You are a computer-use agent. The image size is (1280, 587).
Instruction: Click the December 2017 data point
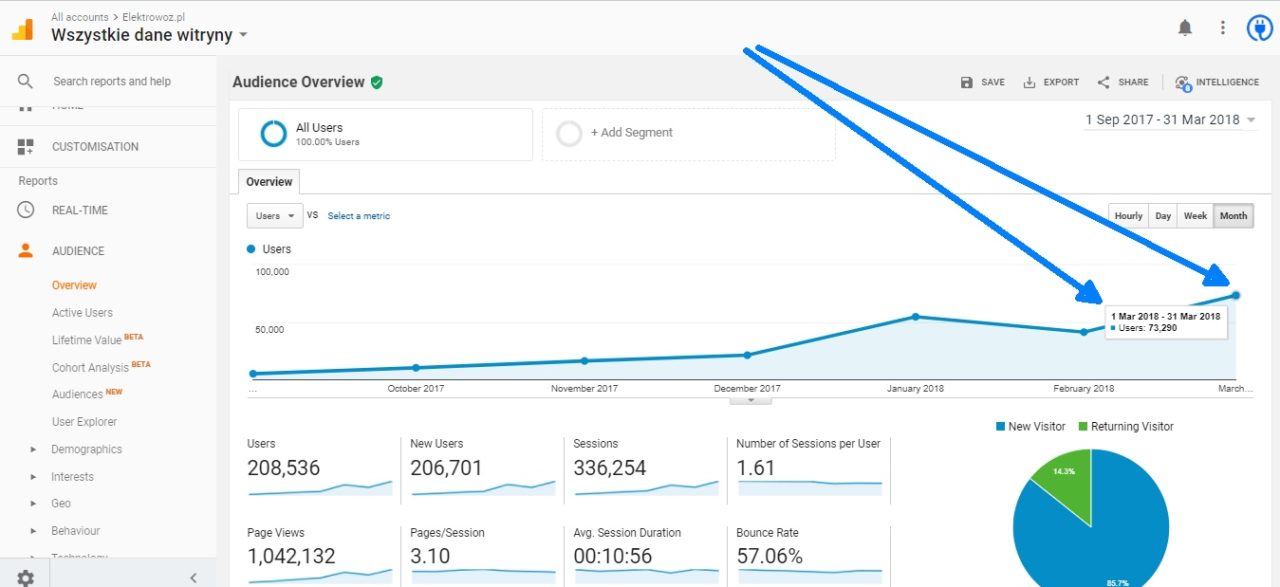[747, 355]
